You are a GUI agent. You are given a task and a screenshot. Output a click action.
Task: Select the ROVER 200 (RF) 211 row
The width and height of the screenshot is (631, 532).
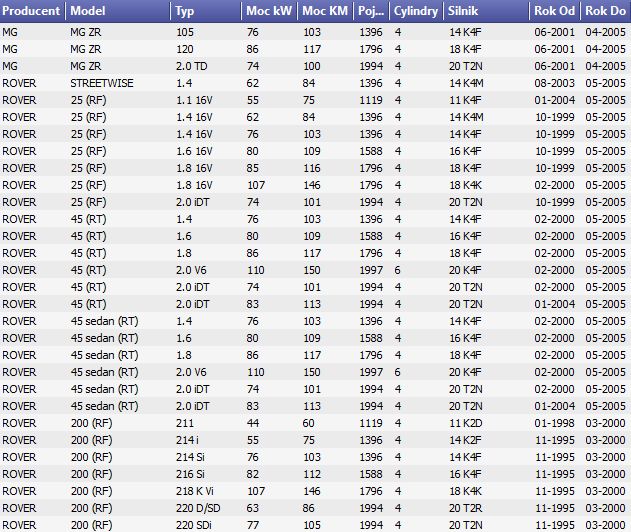[x=316, y=423]
